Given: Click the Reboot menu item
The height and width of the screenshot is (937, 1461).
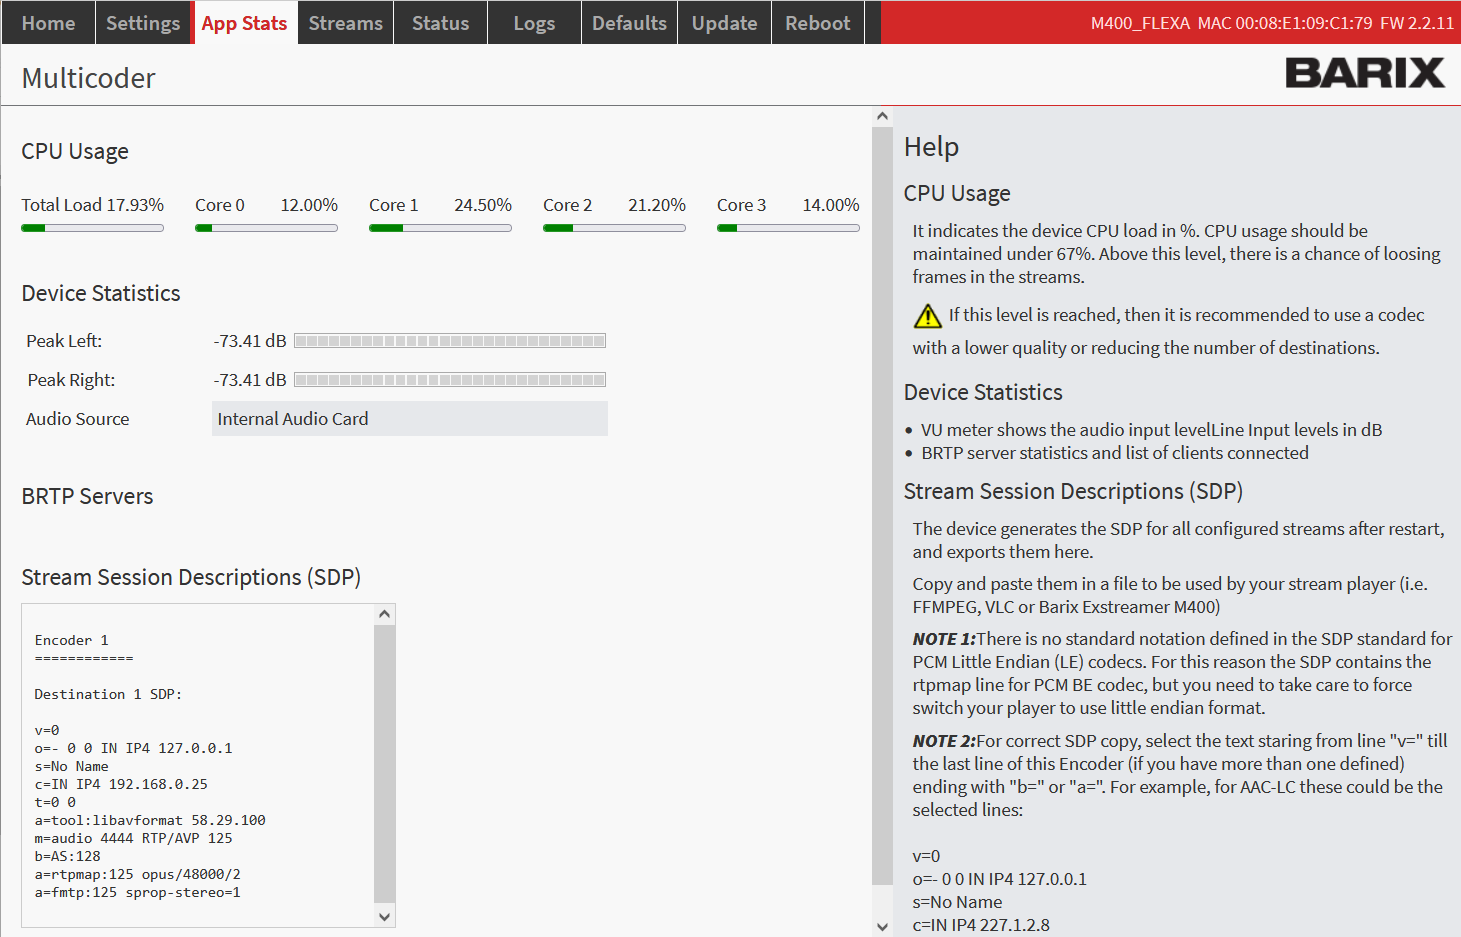Looking at the screenshot, I should click(817, 23).
